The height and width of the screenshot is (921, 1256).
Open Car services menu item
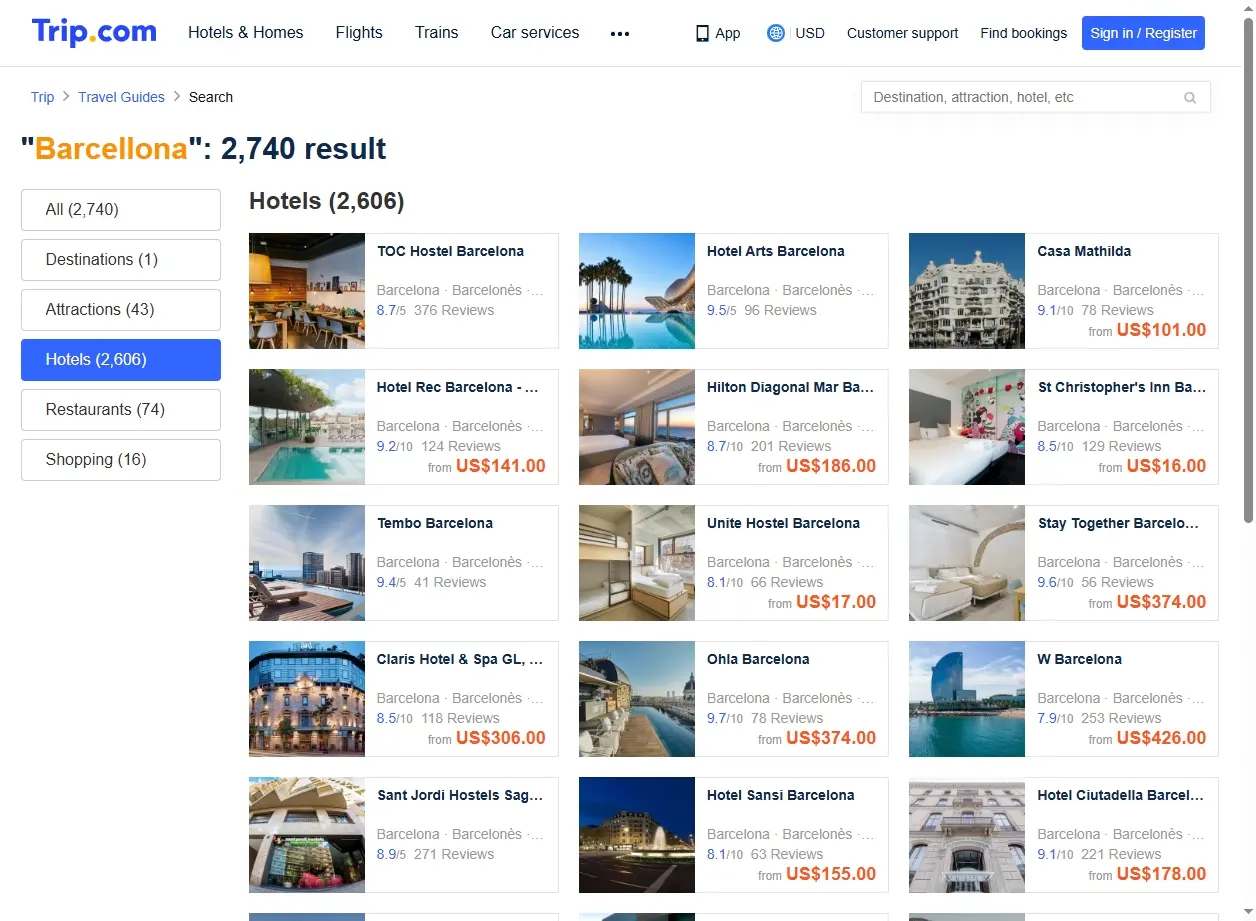click(535, 32)
